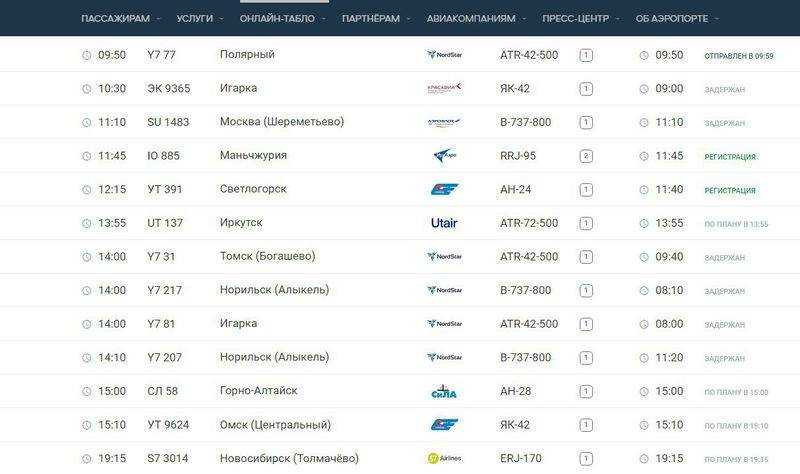Expand the УСЛУГИ dropdown menu

pyautogui.click(x=200, y=18)
